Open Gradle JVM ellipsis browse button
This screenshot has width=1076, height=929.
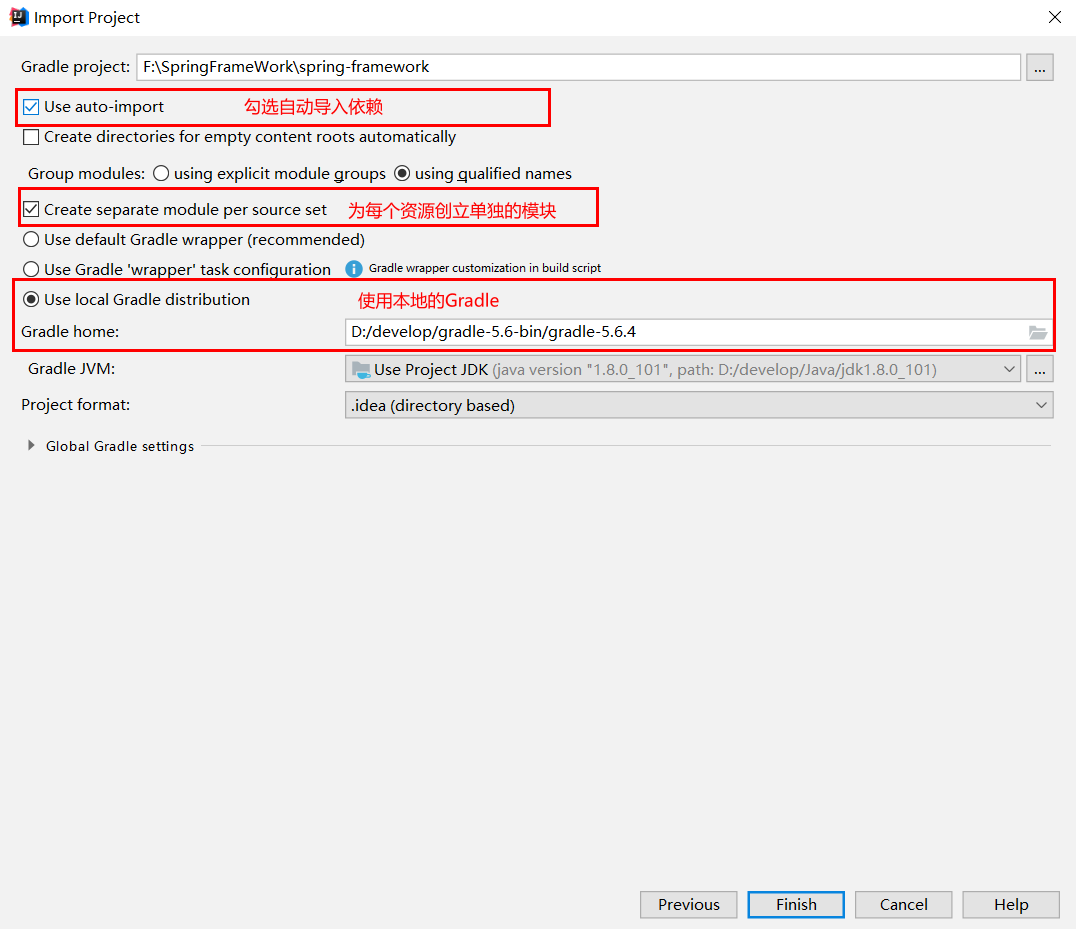[1040, 369]
